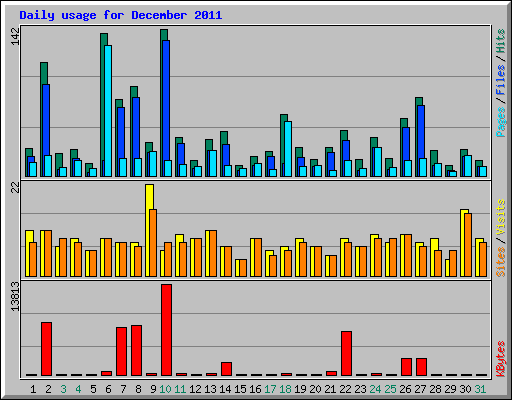This screenshot has width=512, height=400.
Task: Click the blue 'Files' legend label
Action: pos(501,80)
